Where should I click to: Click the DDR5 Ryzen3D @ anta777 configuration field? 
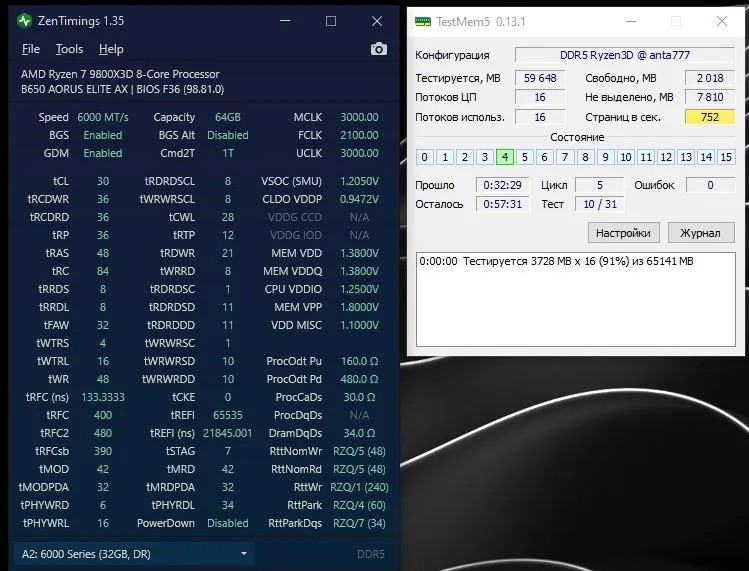click(625, 55)
